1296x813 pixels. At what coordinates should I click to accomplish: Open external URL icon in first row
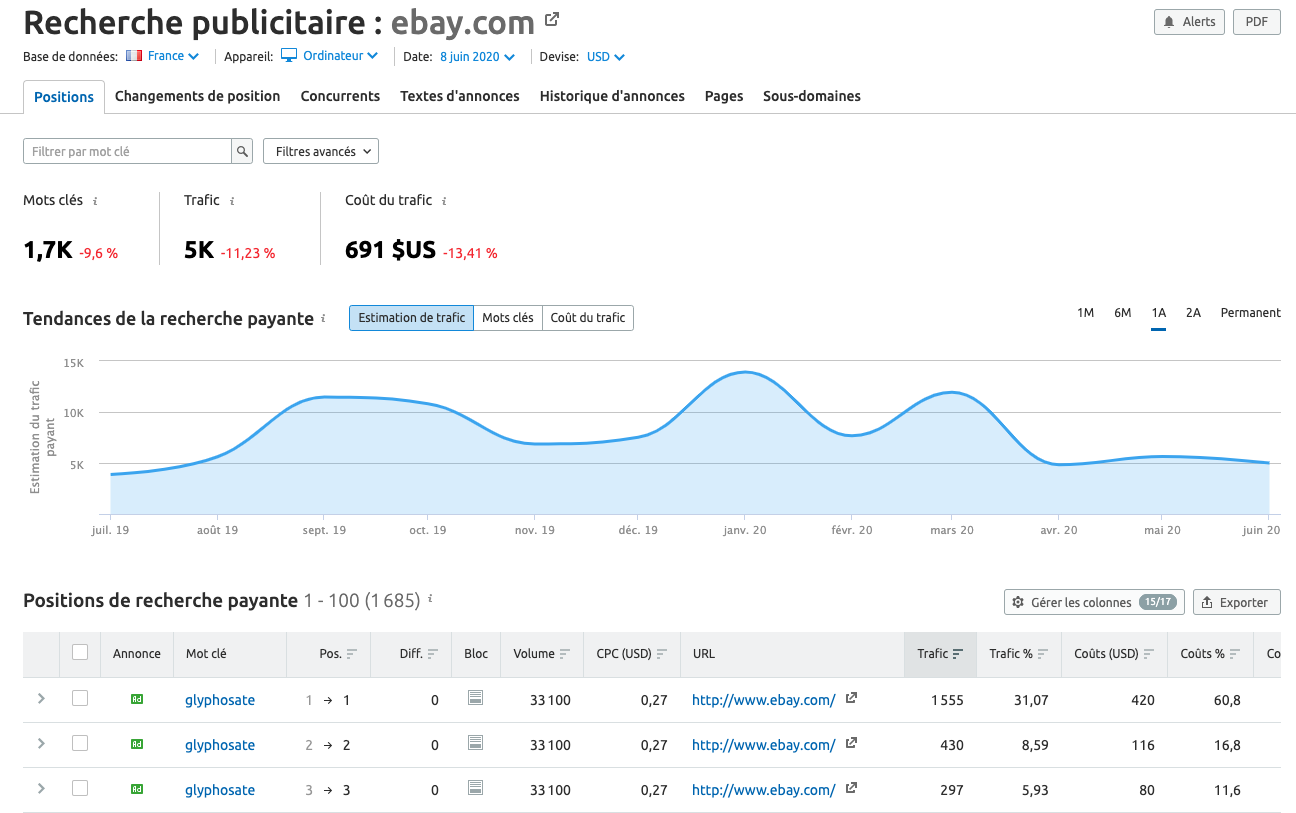(851, 698)
